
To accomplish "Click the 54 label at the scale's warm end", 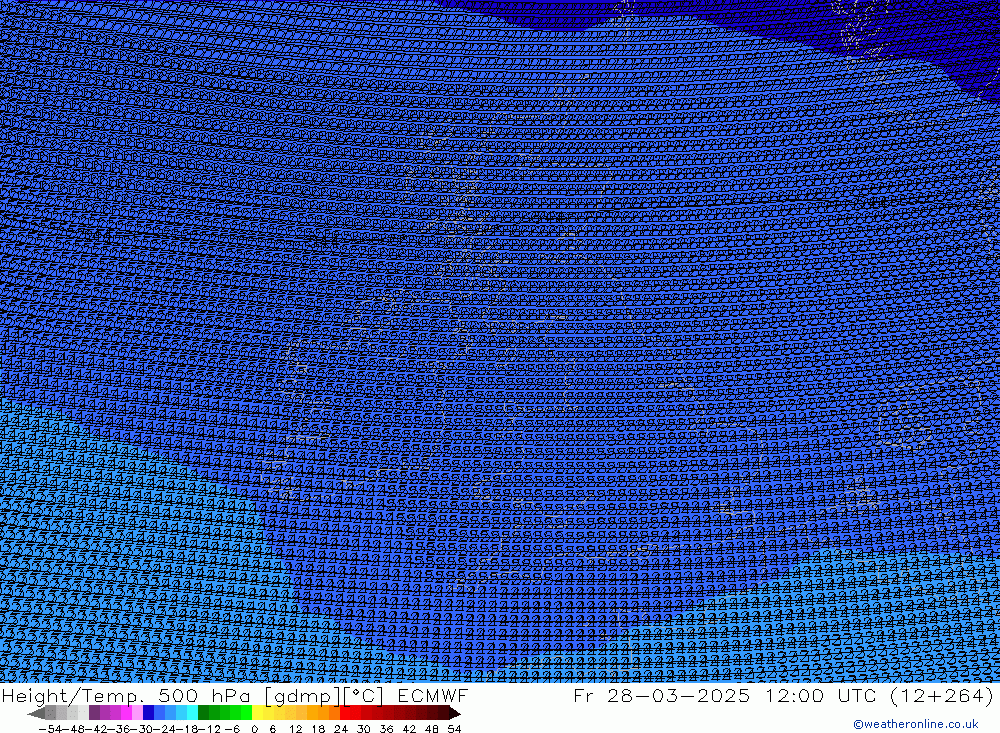I will point(454,729).
